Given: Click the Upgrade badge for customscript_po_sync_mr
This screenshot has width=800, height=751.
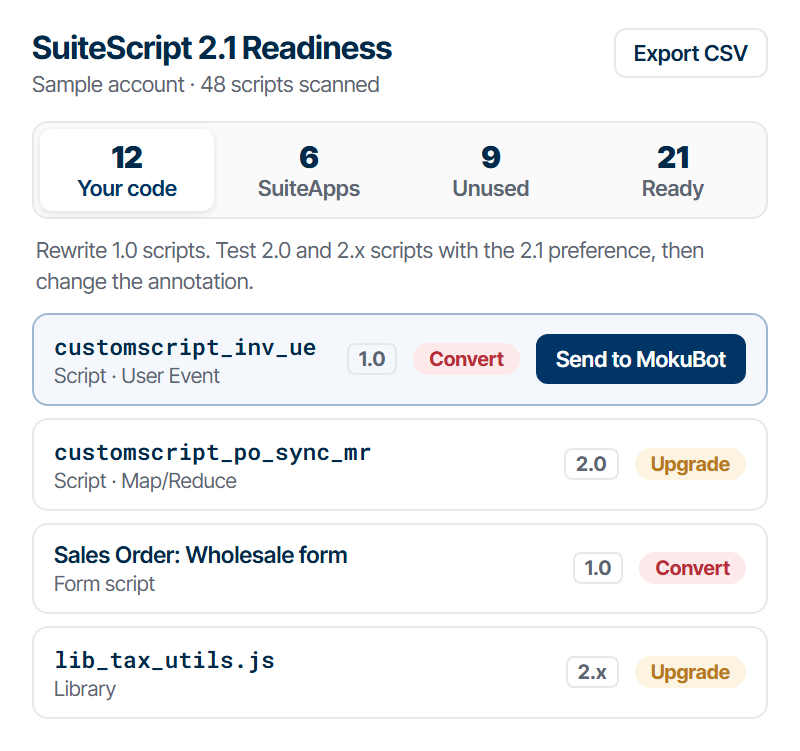Looking at the screenshot, I should pos(690,464).
